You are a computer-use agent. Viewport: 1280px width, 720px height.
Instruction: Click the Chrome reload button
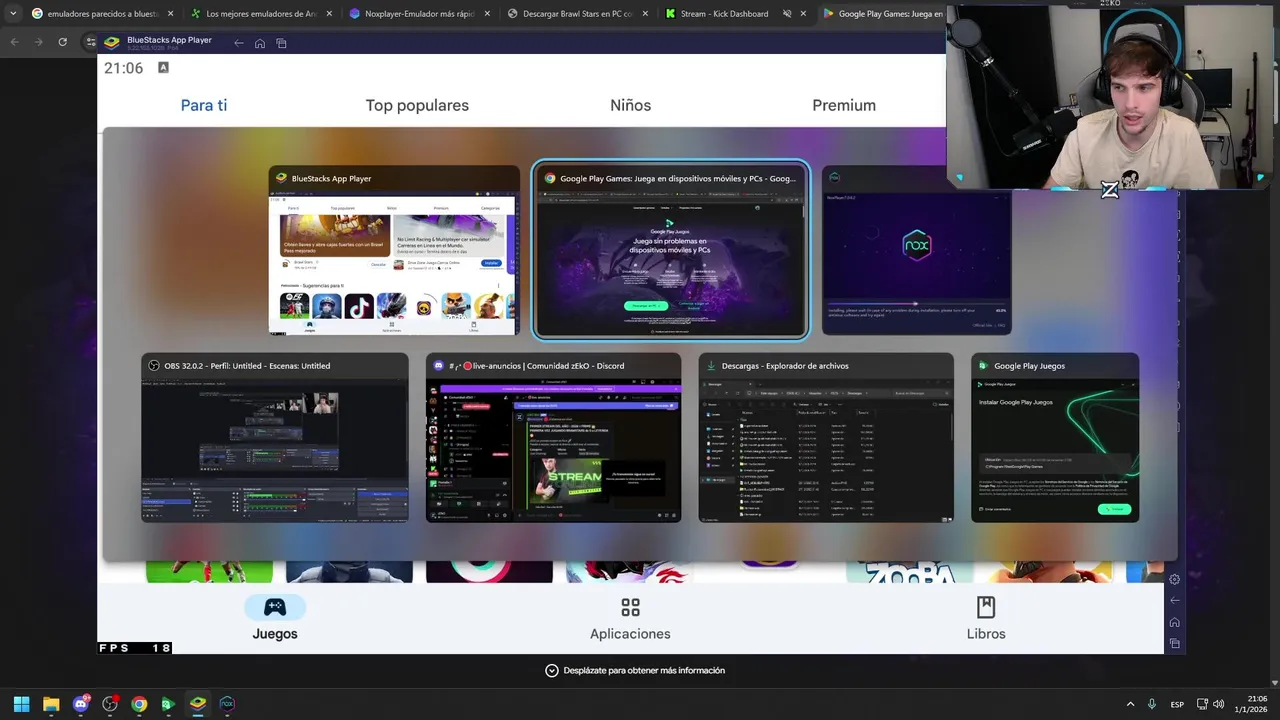(62, 42)
